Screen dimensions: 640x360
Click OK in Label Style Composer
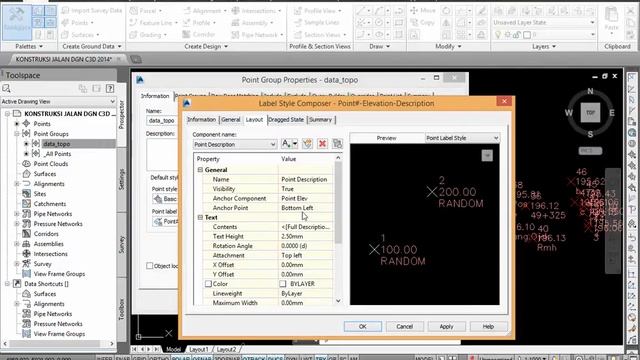pos(362,327)
